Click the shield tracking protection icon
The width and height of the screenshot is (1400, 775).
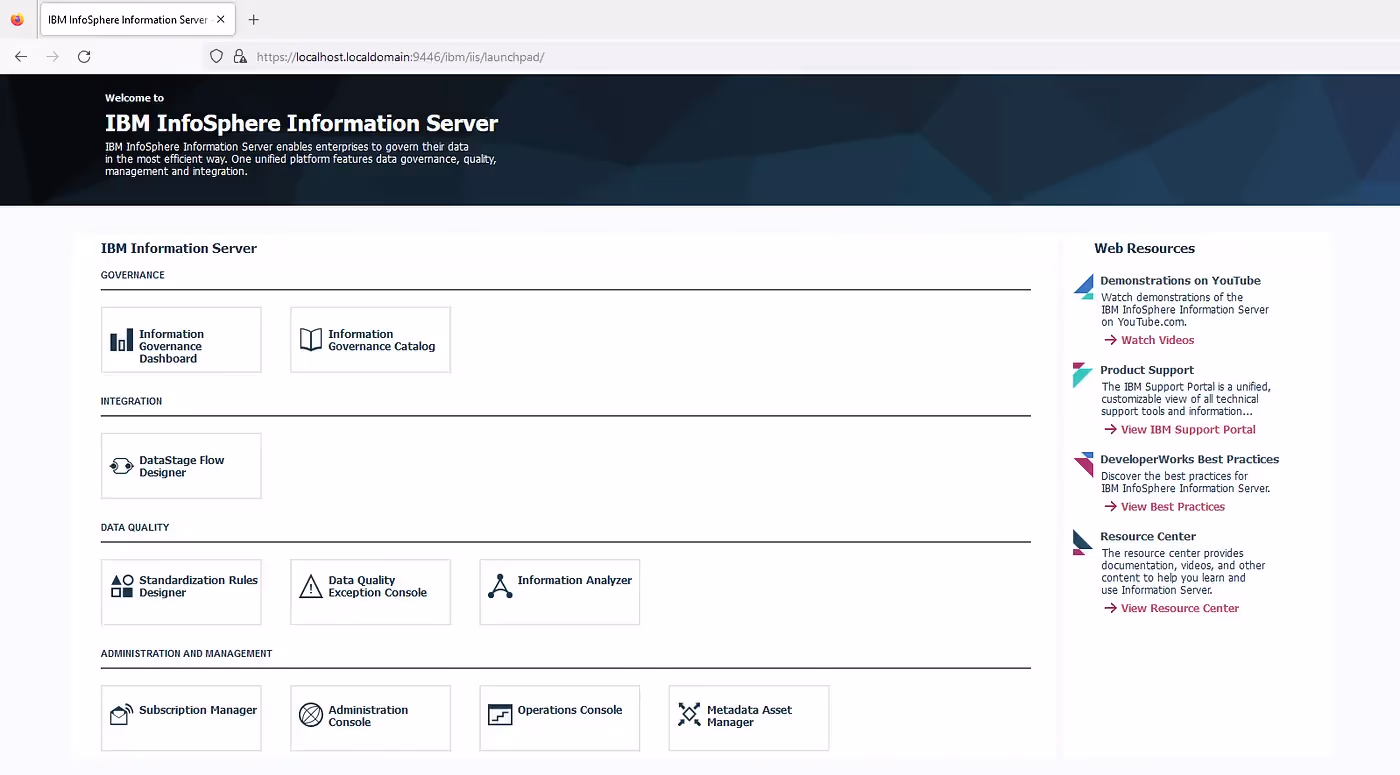[216, 57]
